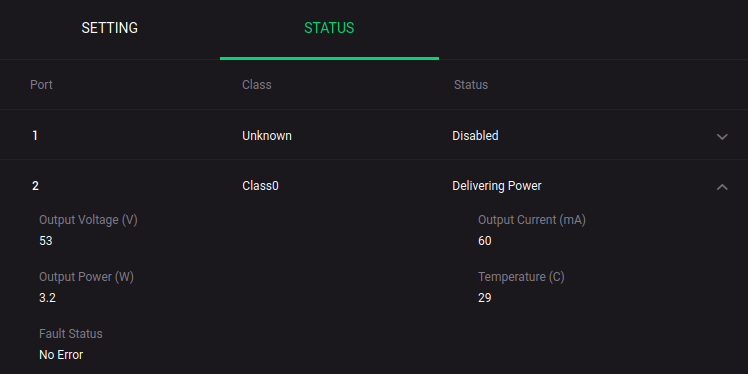Screen dimensions: 748x374
Task: Click the No Error fault status
Action: click(x=61, y=355)
